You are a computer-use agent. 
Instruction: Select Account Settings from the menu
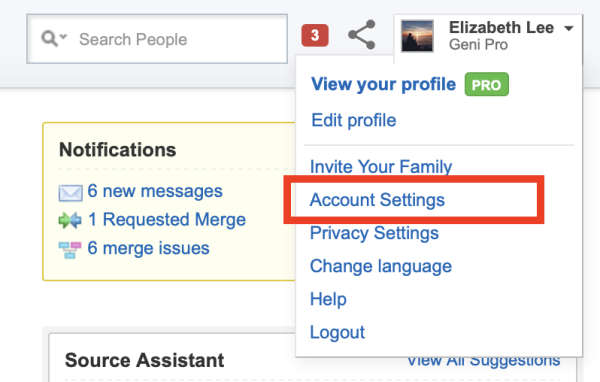tap(377, 200)
